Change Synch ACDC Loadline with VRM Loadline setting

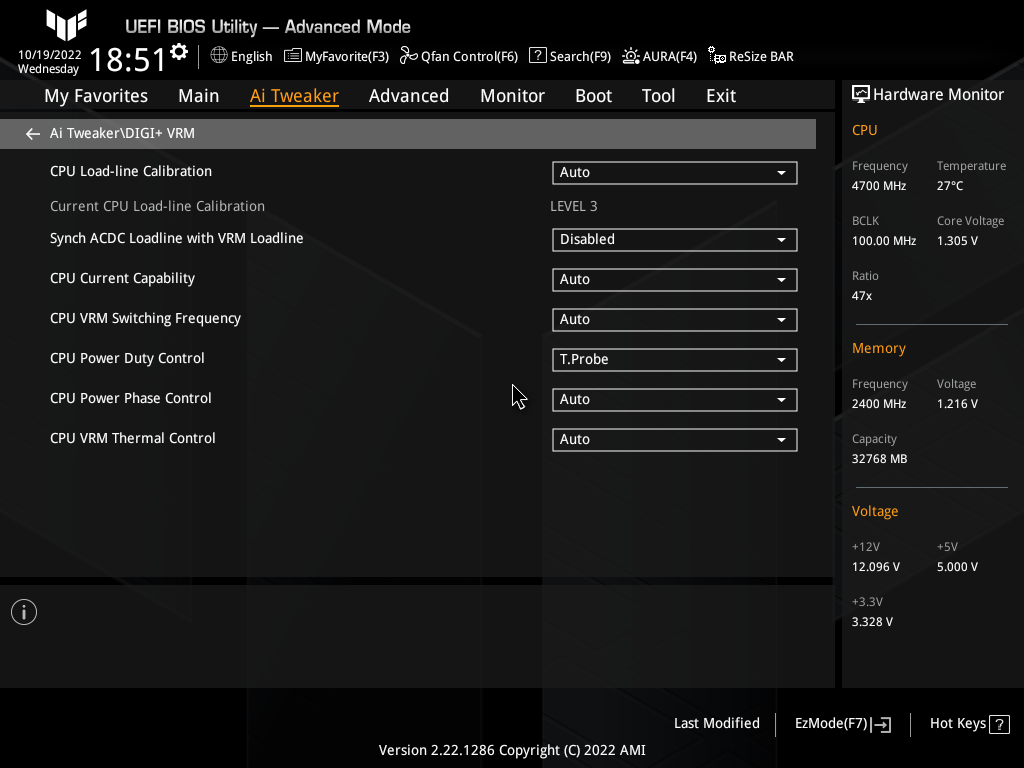tap(674, 239)
